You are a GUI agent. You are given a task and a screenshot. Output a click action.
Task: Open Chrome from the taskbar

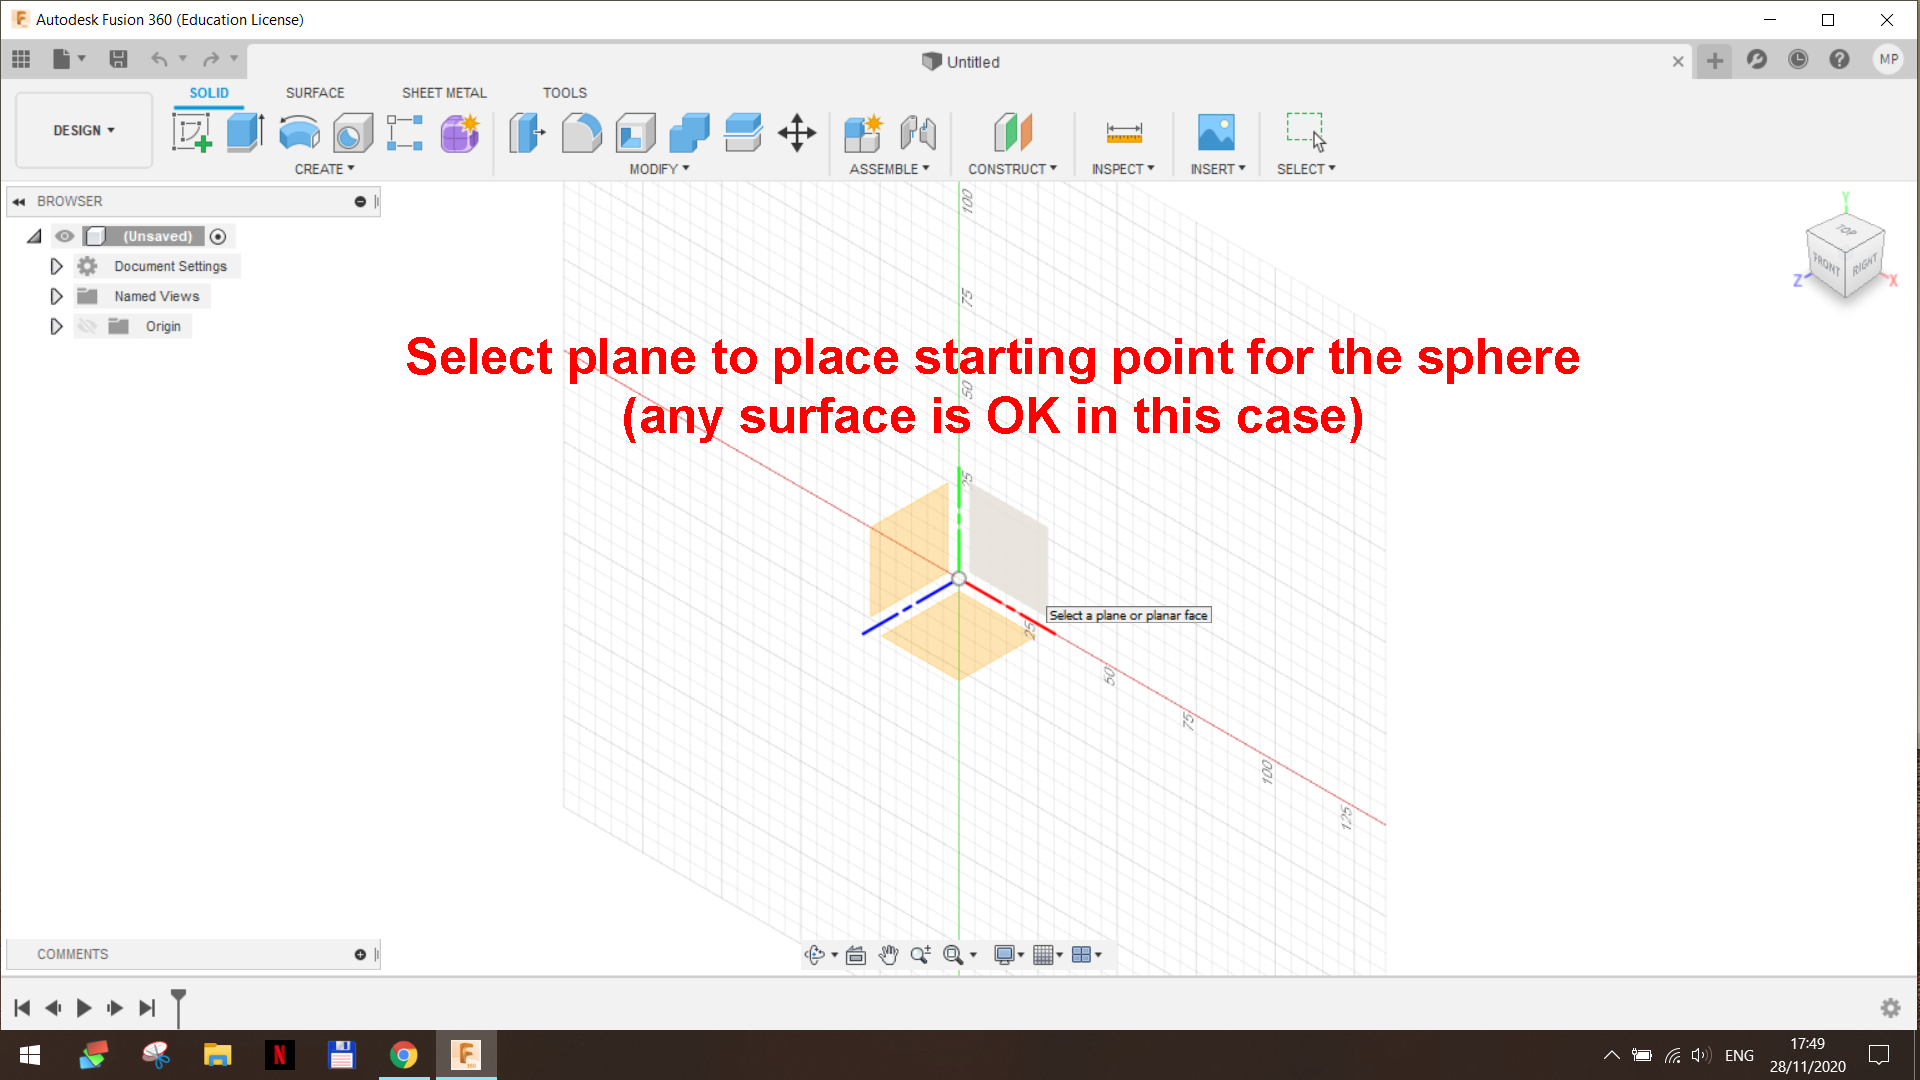pos(404,1055)
